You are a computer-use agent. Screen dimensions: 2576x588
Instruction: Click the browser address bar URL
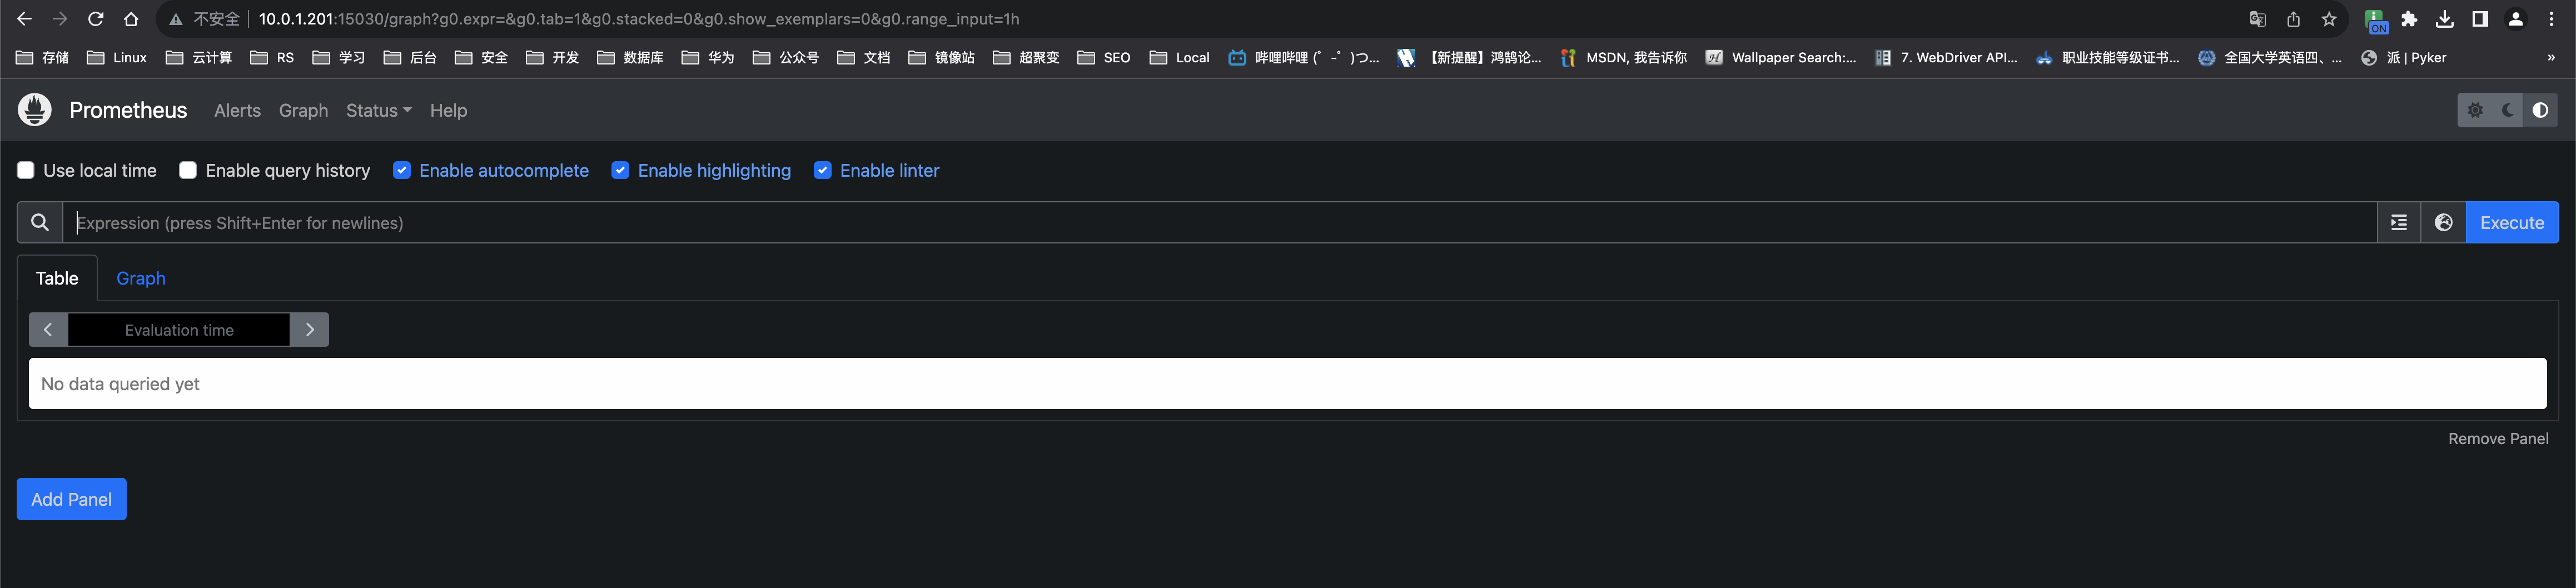639,19
